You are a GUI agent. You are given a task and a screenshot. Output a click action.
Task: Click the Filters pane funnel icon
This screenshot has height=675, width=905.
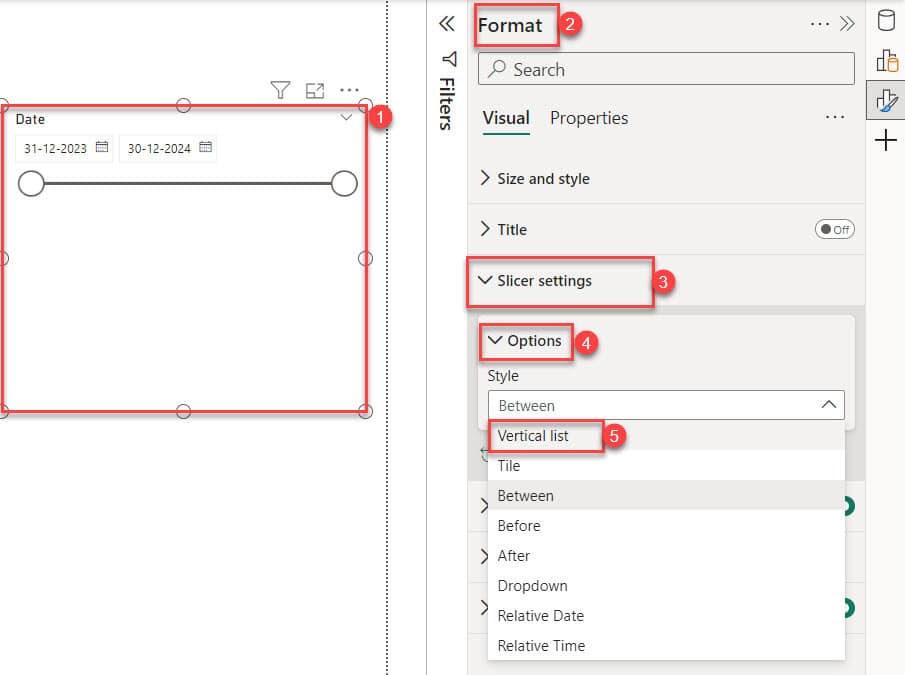click(x=450, y=59)
